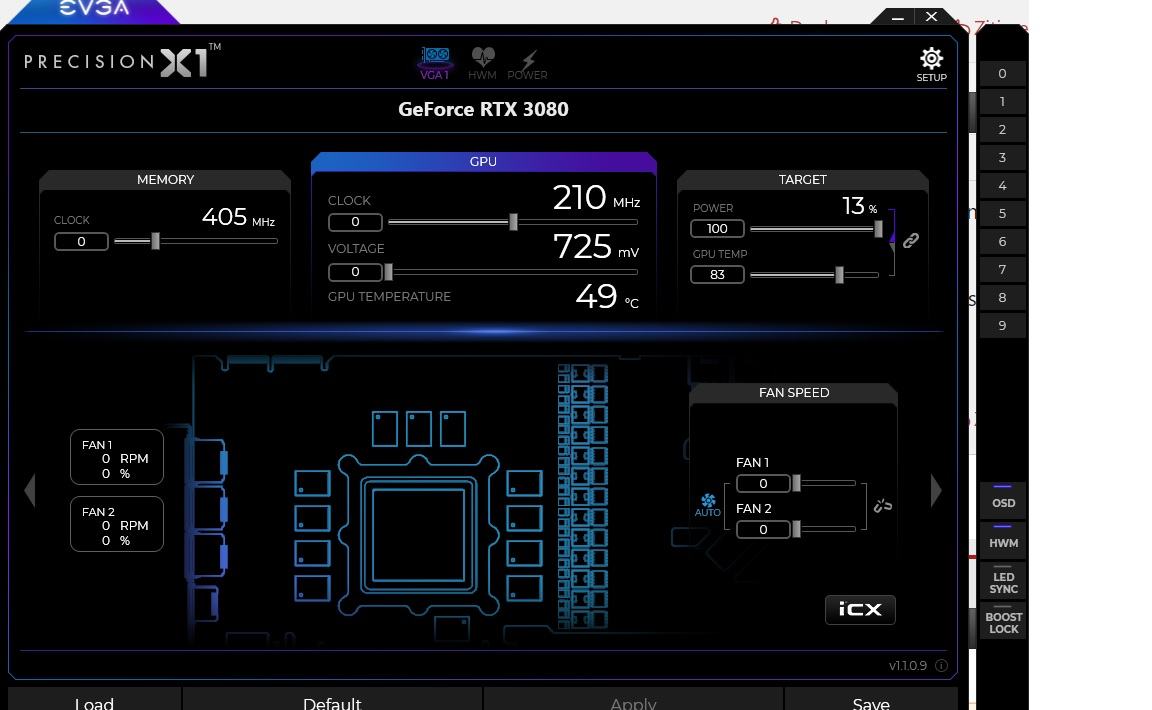Click the FAN 2 speed slider handle
This screenshot has width=1152, height=710.
point(796,529)
